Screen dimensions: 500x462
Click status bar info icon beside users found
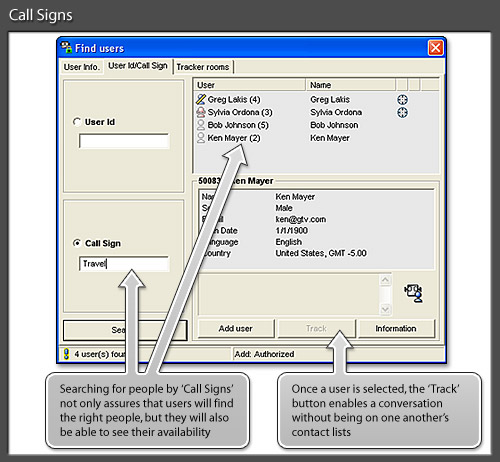pos(66,354)
